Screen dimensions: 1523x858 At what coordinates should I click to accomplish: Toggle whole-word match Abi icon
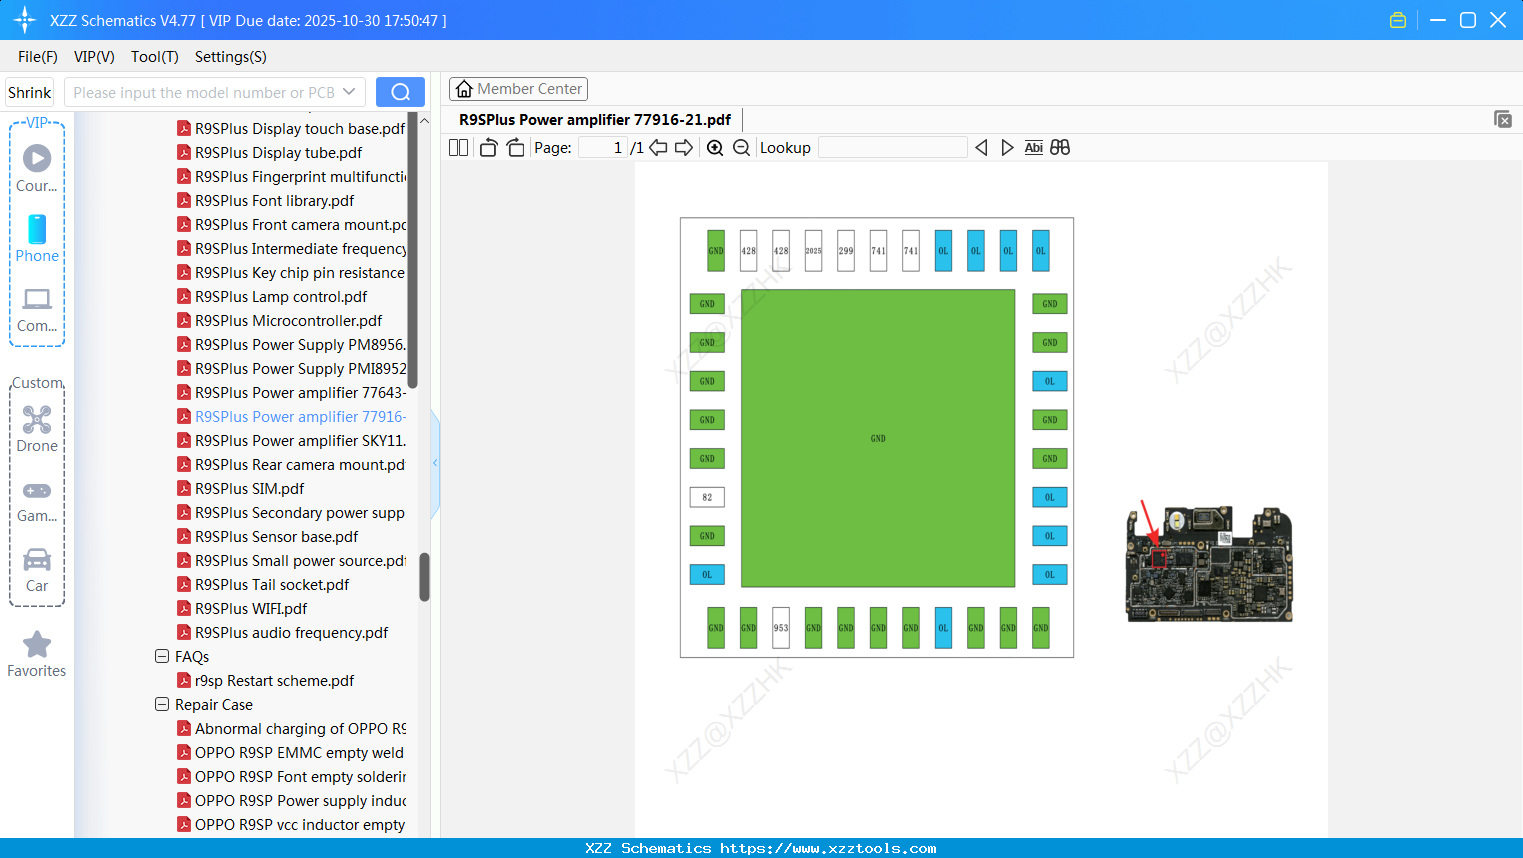pyautogui.click(x=1034, y=148)
